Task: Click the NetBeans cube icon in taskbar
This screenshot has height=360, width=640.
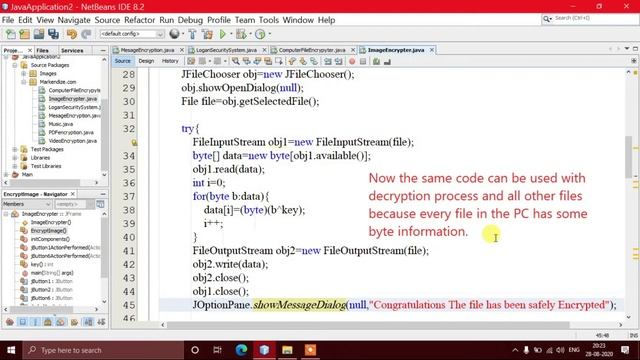Action: [264, 350]
